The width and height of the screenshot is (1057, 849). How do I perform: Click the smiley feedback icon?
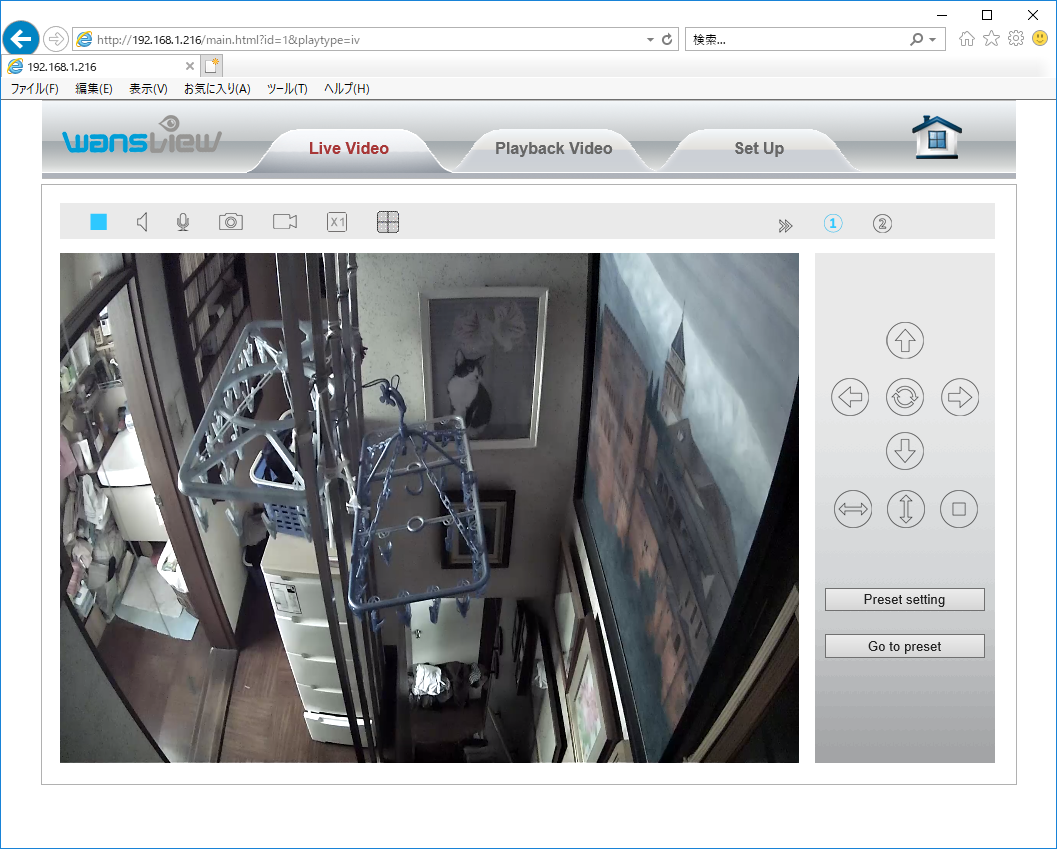(x=1040, y=38)
